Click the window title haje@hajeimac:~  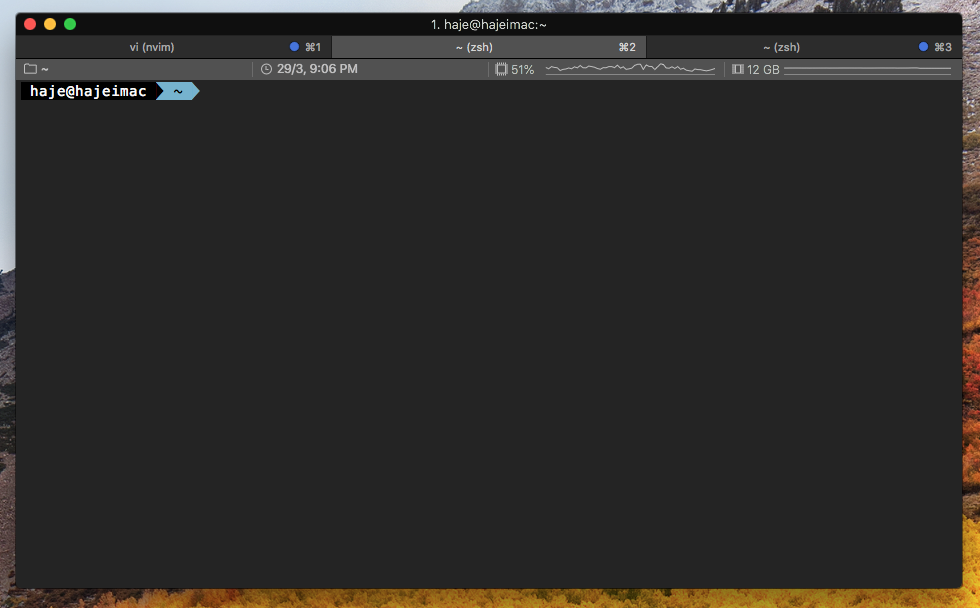coord(489,24)
